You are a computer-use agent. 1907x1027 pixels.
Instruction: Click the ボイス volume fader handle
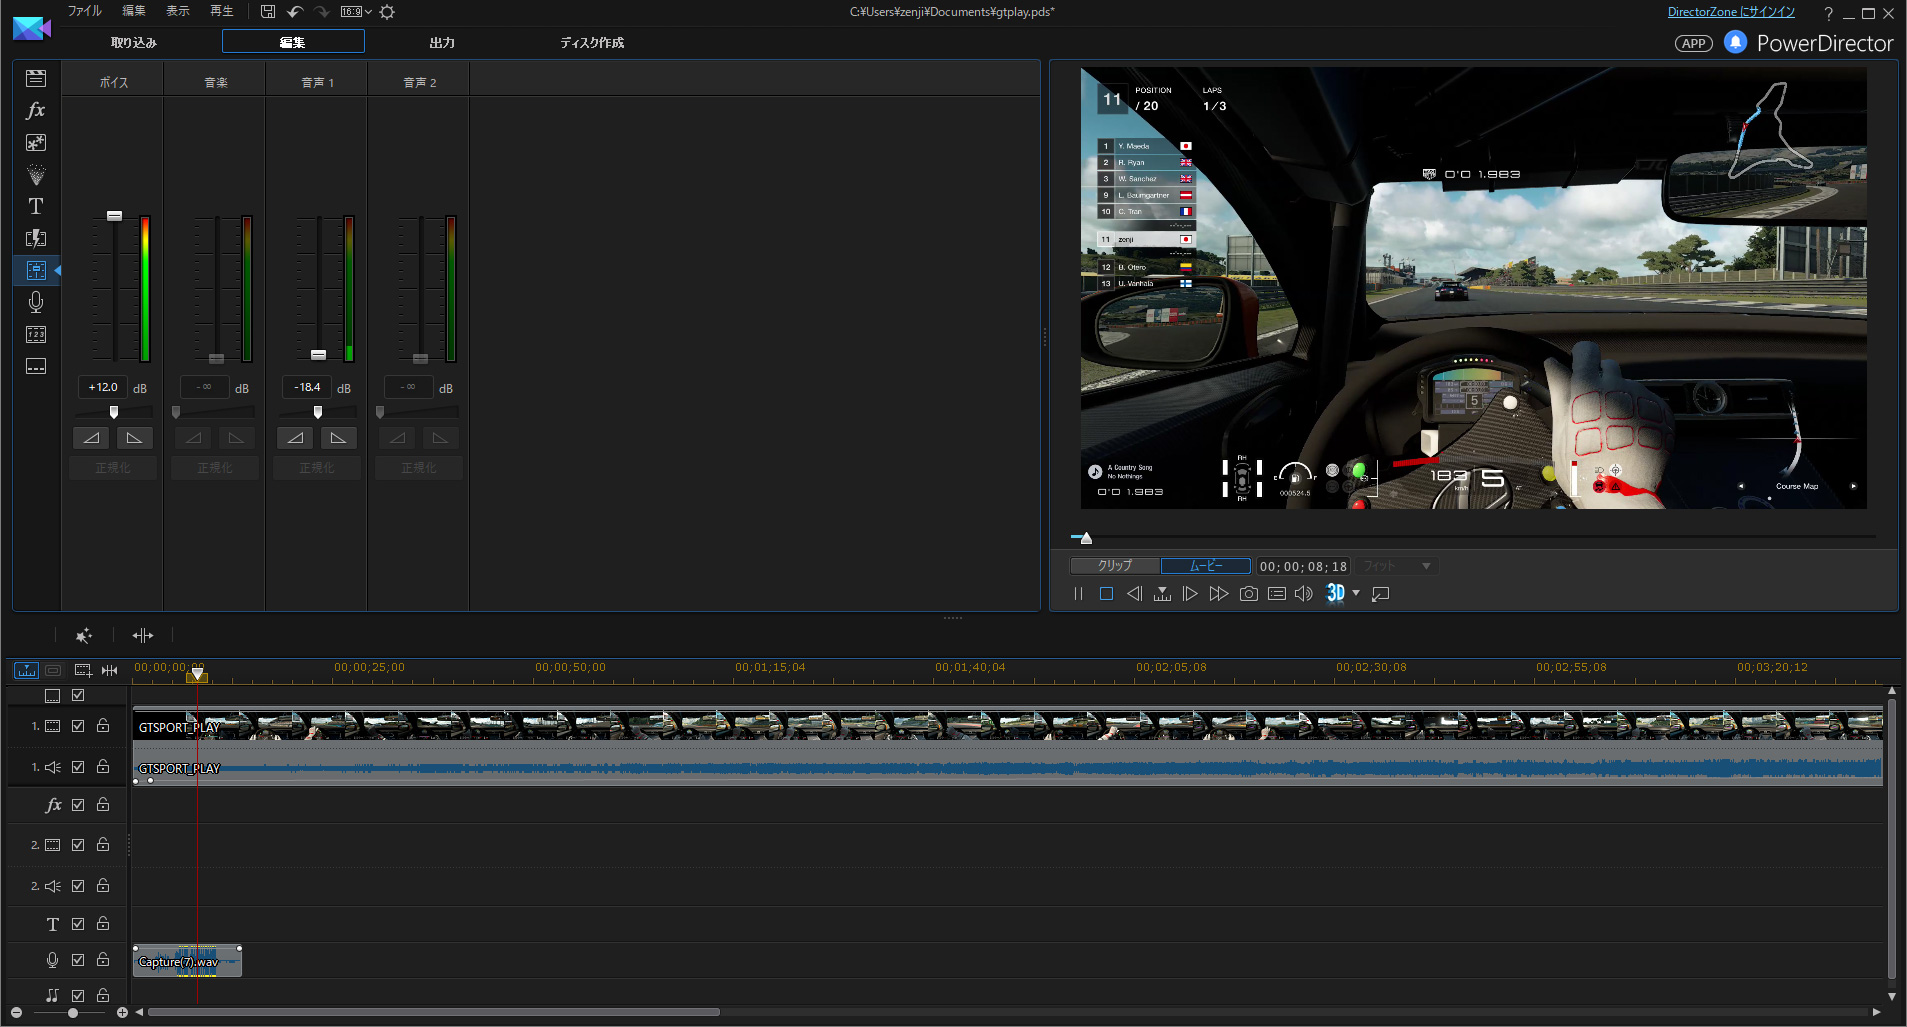[x=114, y=216]
